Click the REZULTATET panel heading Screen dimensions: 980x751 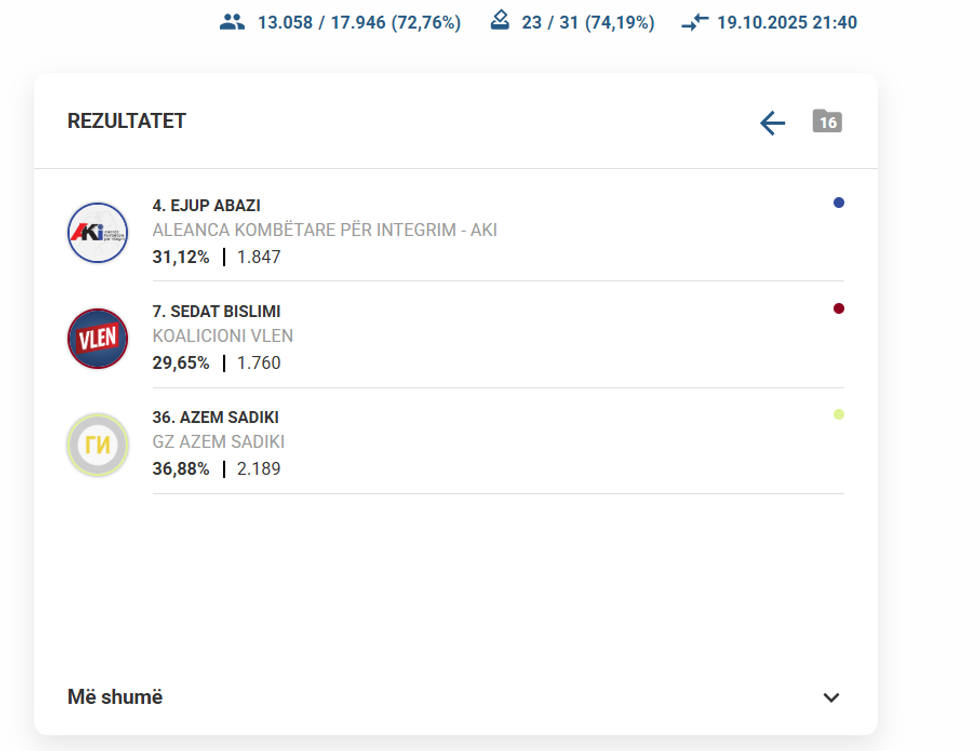pyautogui.click(x=127, y=121)
